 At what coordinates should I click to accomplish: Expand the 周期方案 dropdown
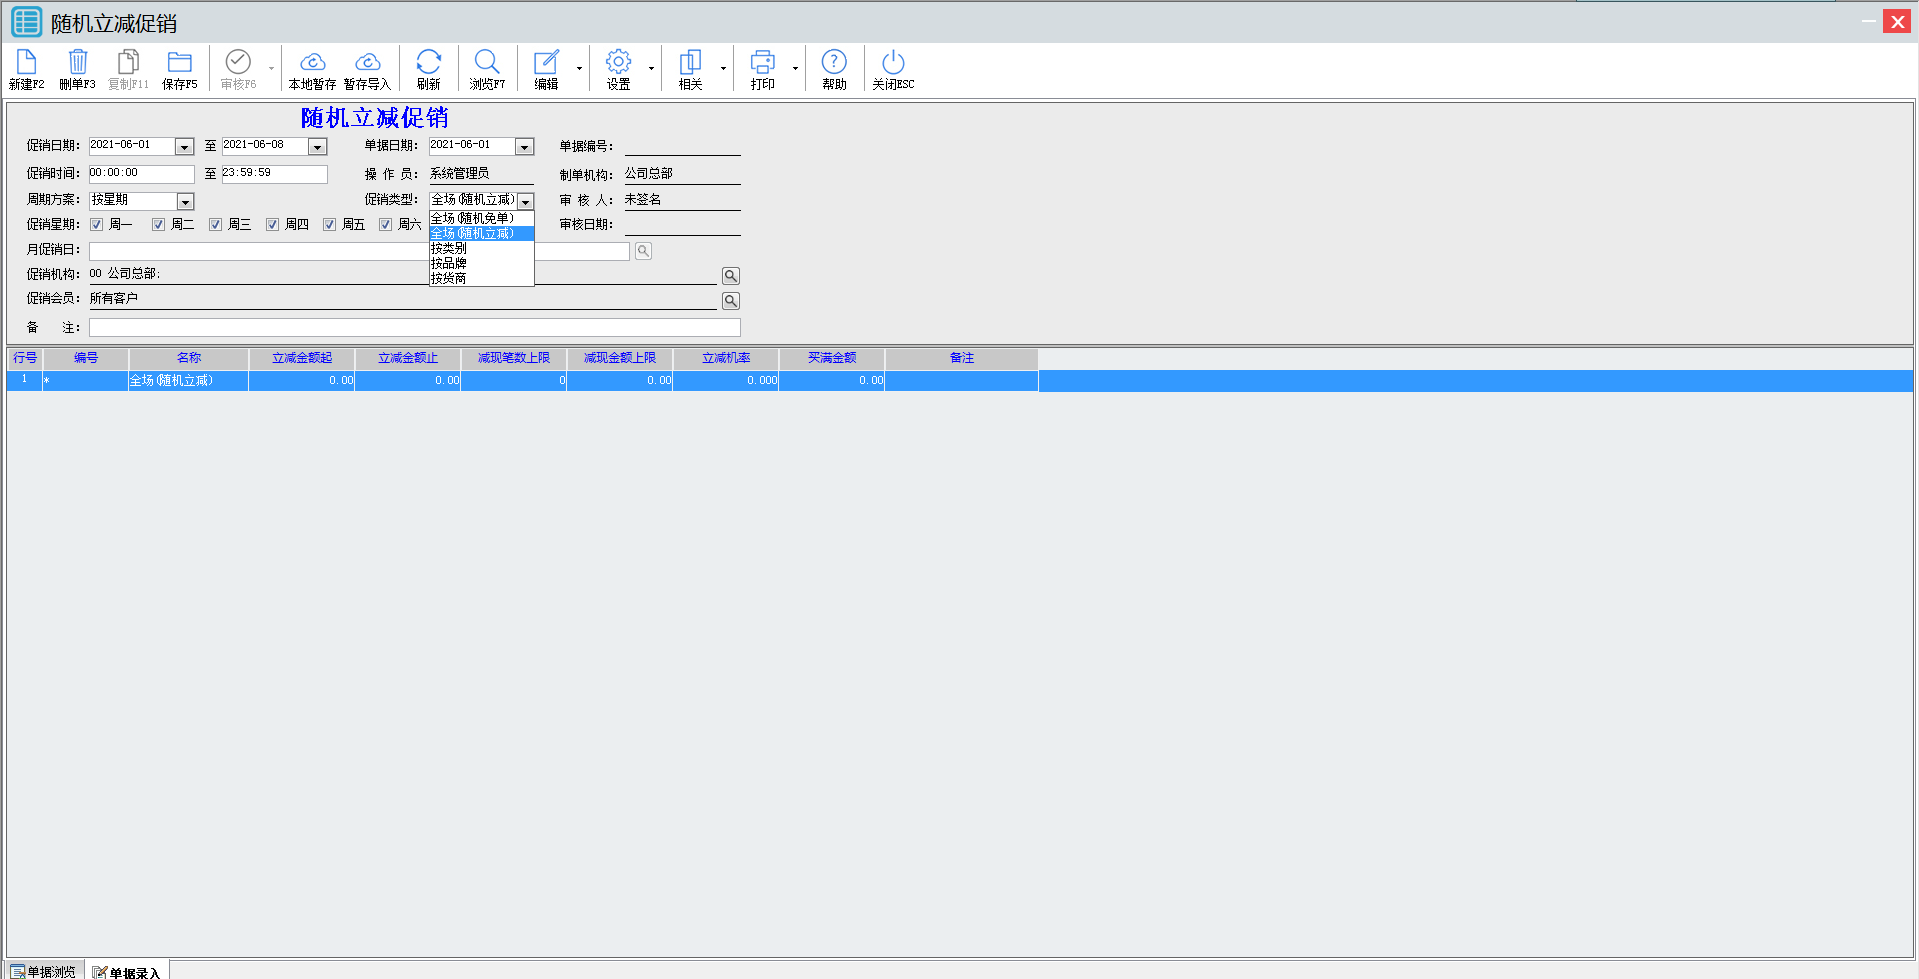point(185,202)
